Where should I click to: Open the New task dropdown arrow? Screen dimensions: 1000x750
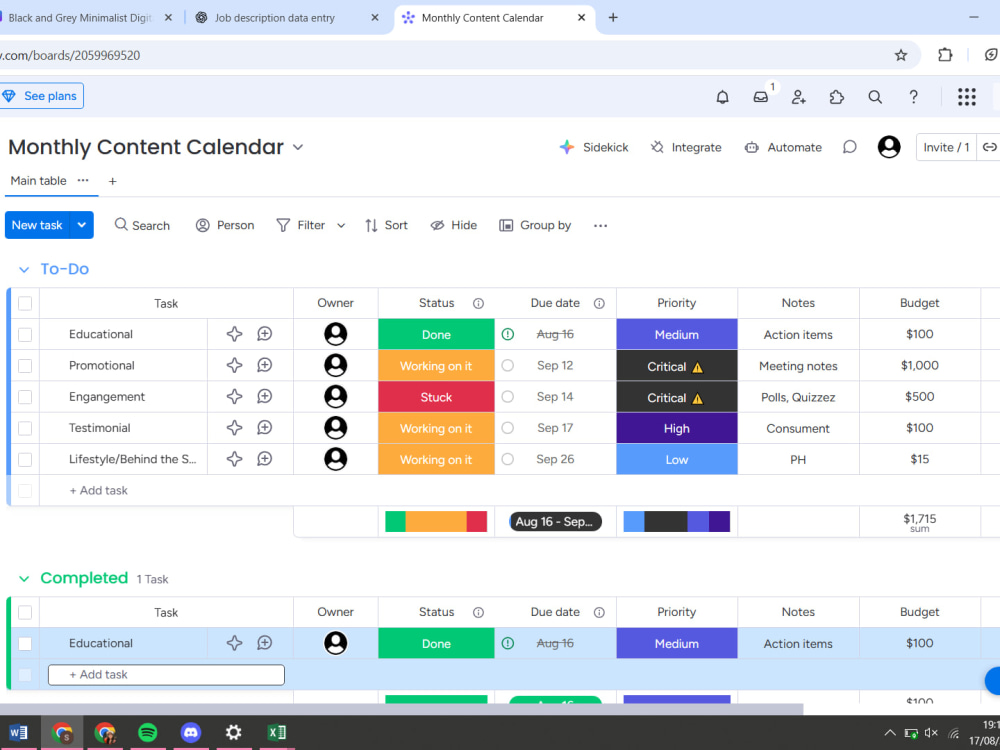tap(82, 225)
